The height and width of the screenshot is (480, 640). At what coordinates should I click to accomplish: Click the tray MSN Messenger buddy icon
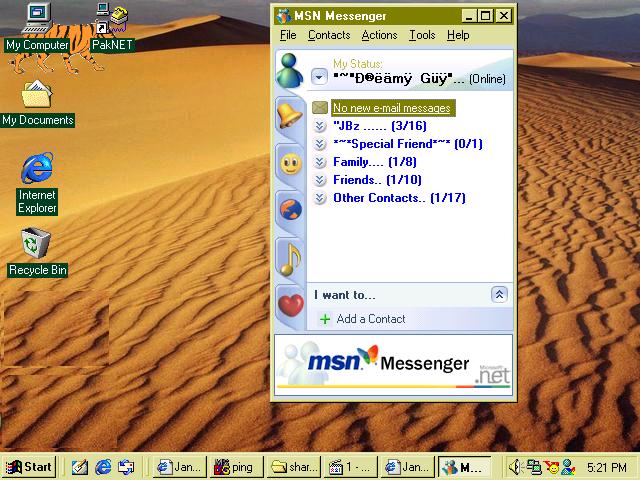pos(568,467)
